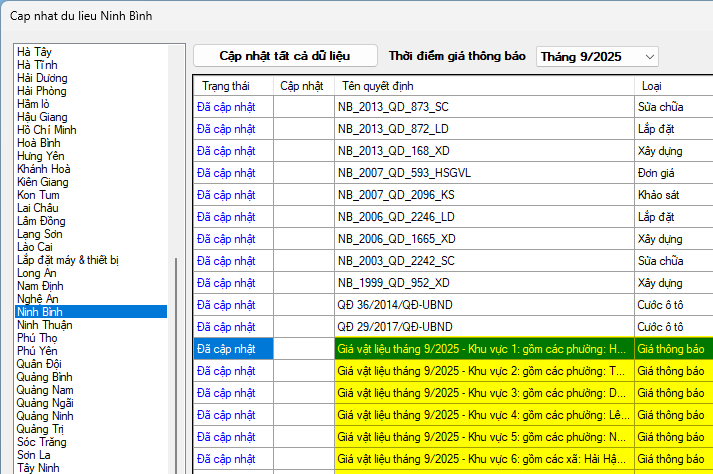Choose 'Quảng Ninh' from the list
The height and width of the screenshot is (474, 713).
click(x=45, y=416)
